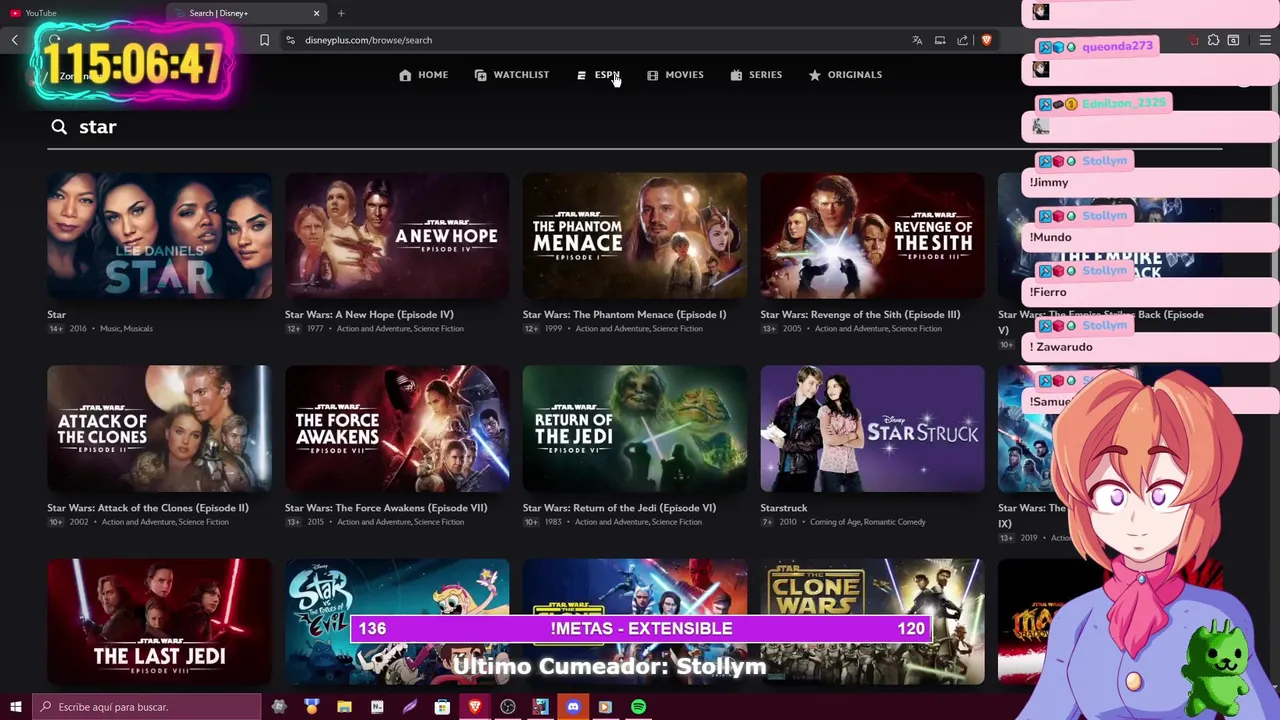
Task: Open Star vs. the Forces of Evil poster
Action: click(x=397, y=622)
